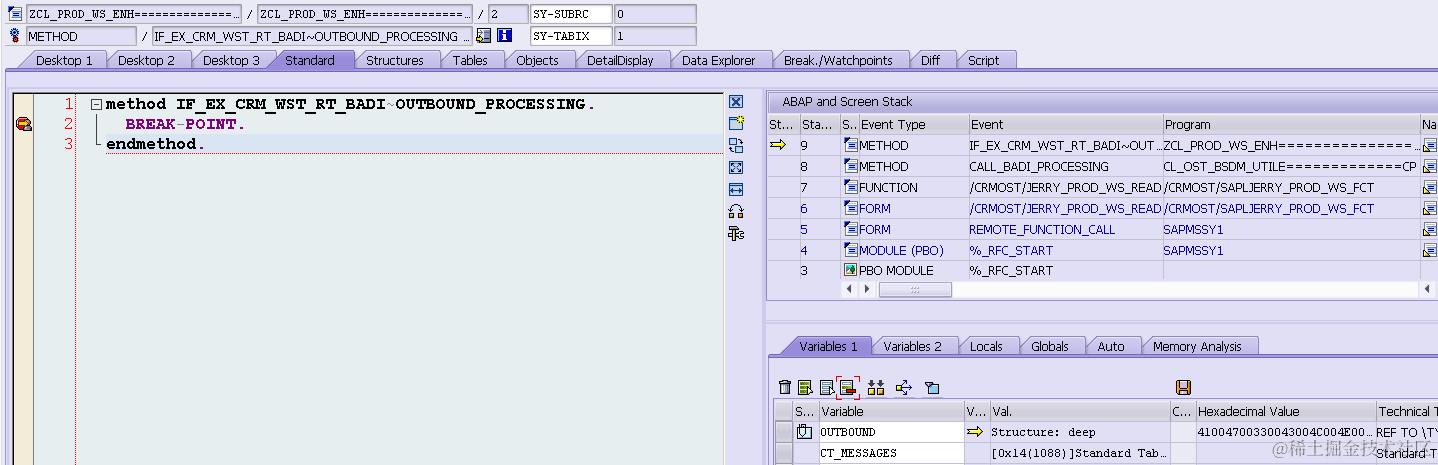Click the event type icon of PBO MODULE row
1438x465 pixels.
(850, 270)
